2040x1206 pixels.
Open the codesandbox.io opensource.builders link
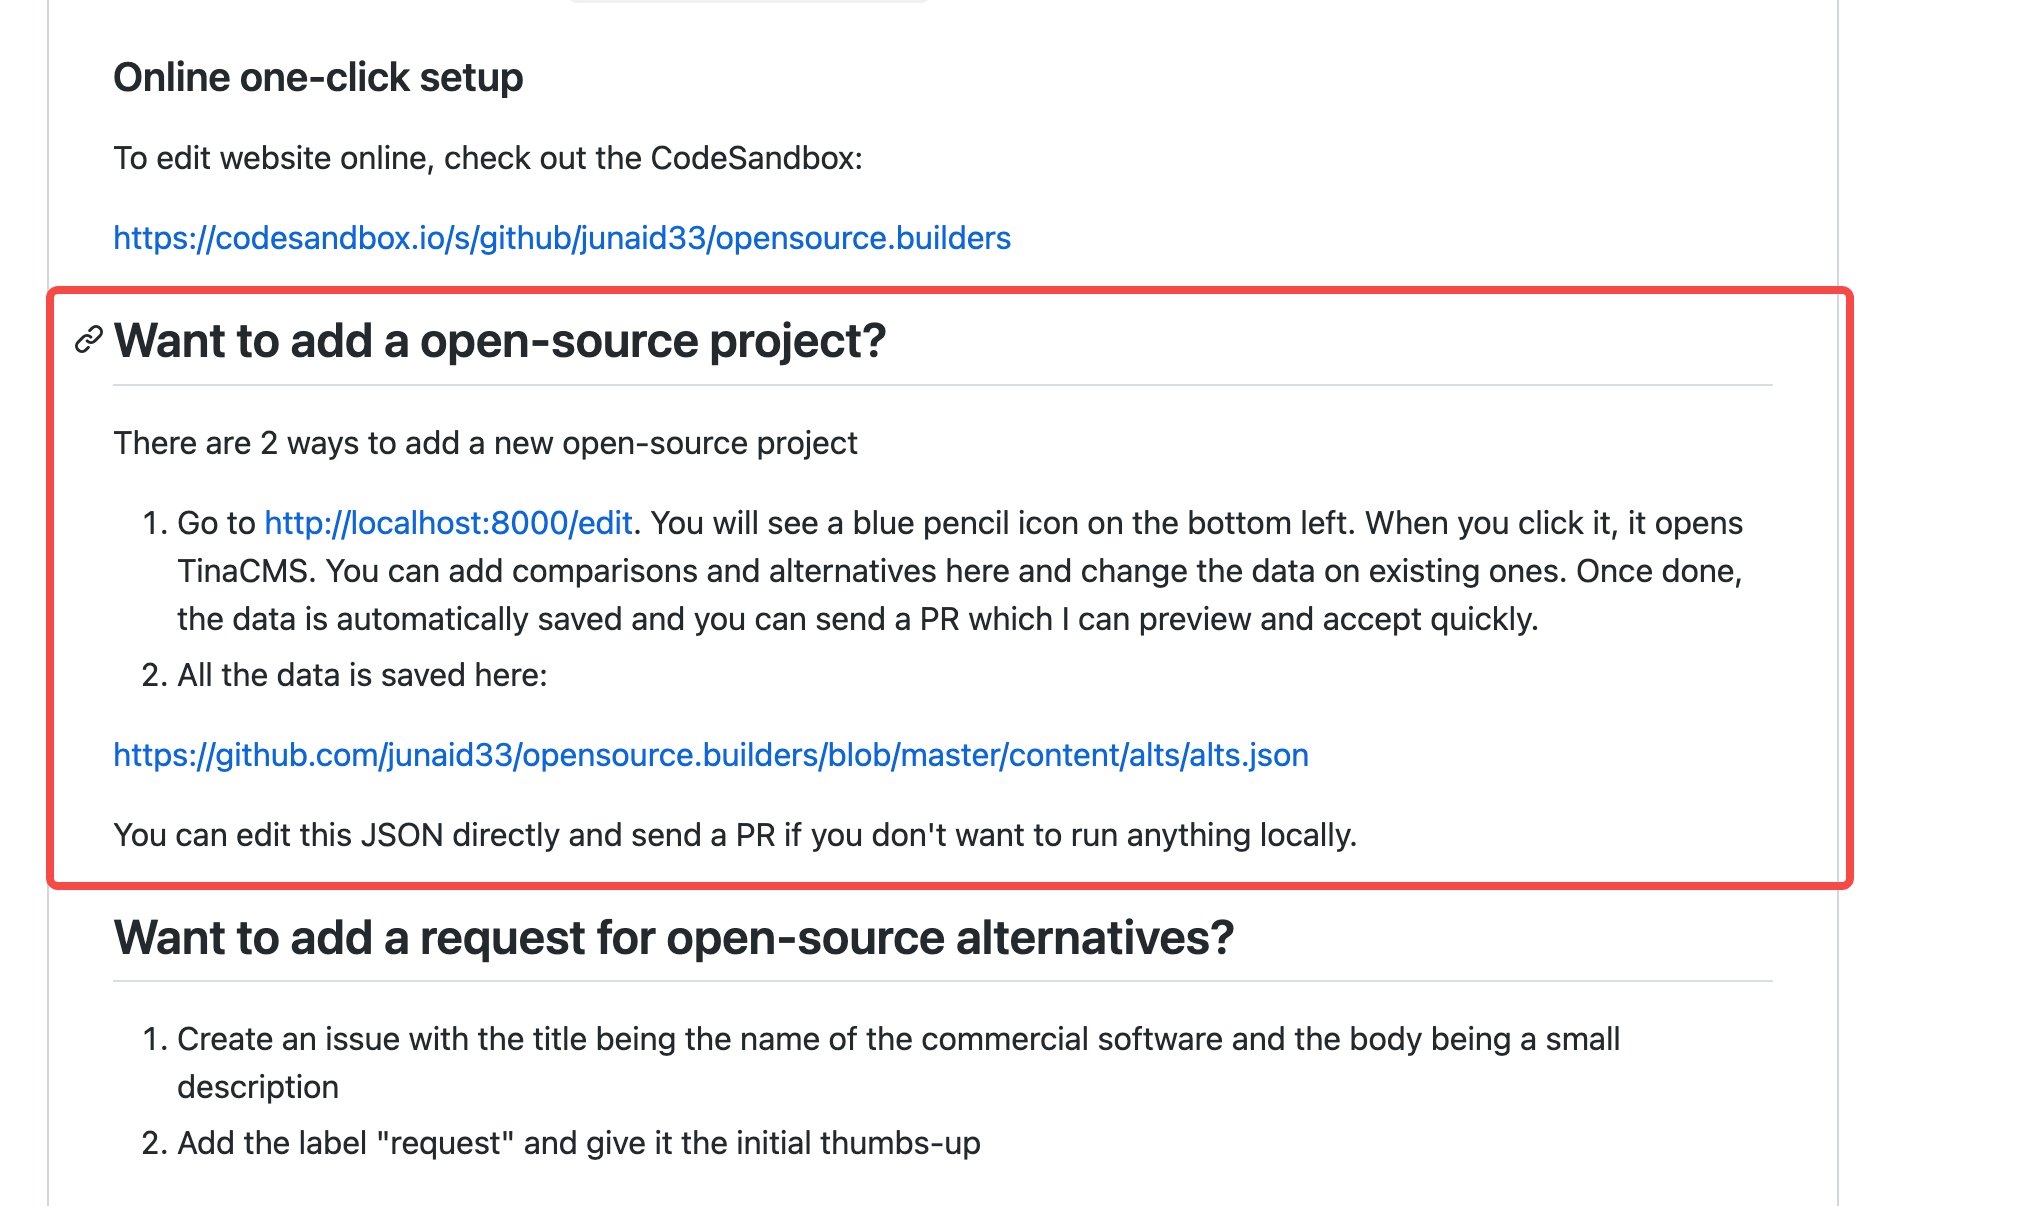[562, 238]
